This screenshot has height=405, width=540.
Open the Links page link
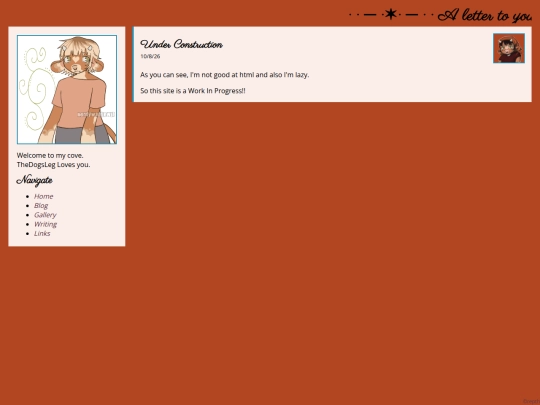pyautogui.click(x=42, y=233)
